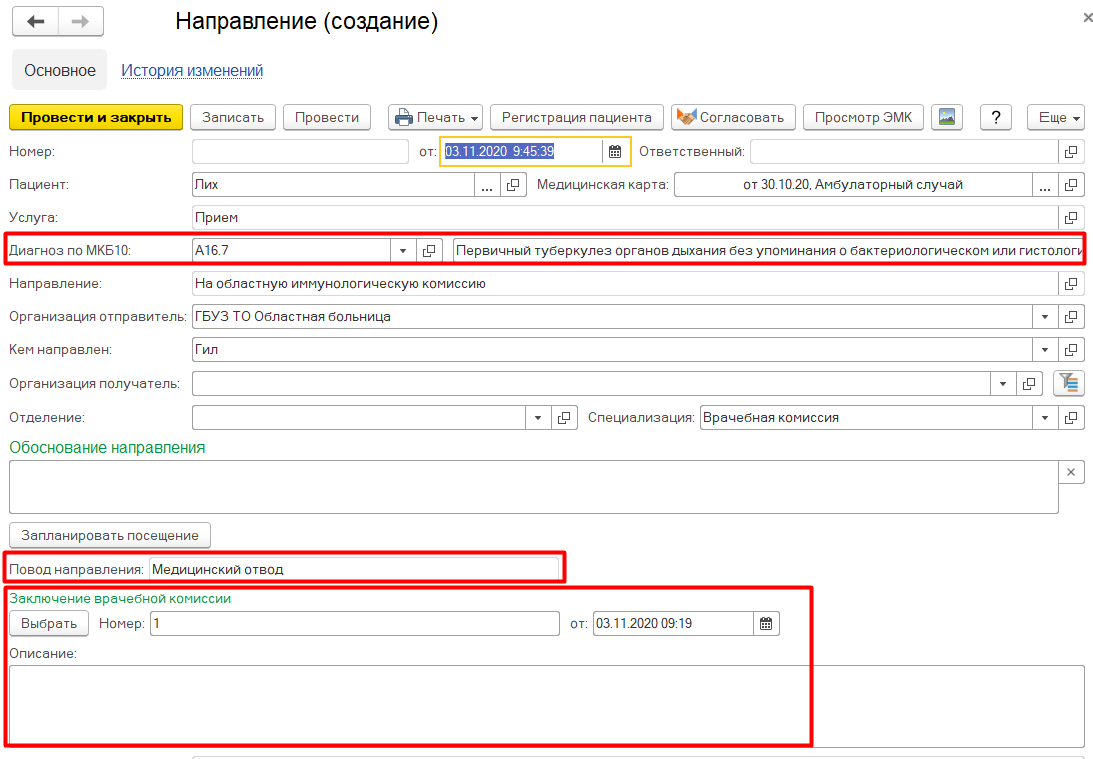
Task: Click the forward navigation arrow
Action: tap(81, 22)
